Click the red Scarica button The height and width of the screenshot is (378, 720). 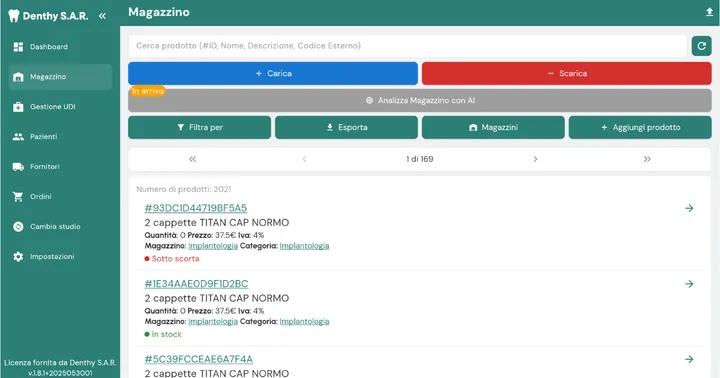pos(567,73)
